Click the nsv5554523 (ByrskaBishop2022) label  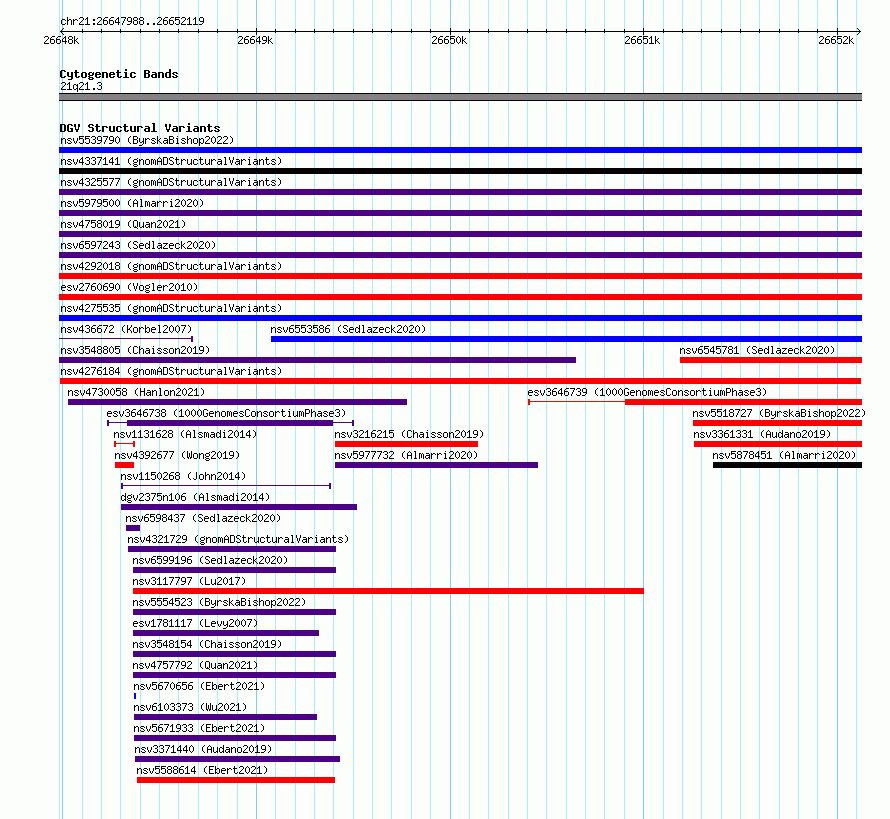click(x=219, y=602)
